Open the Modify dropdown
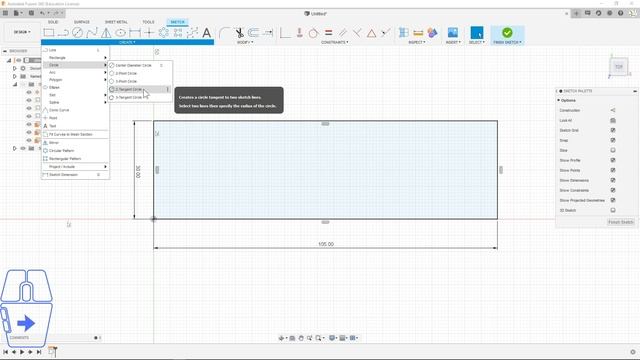 pyautogui.click(x=245, y=42)
